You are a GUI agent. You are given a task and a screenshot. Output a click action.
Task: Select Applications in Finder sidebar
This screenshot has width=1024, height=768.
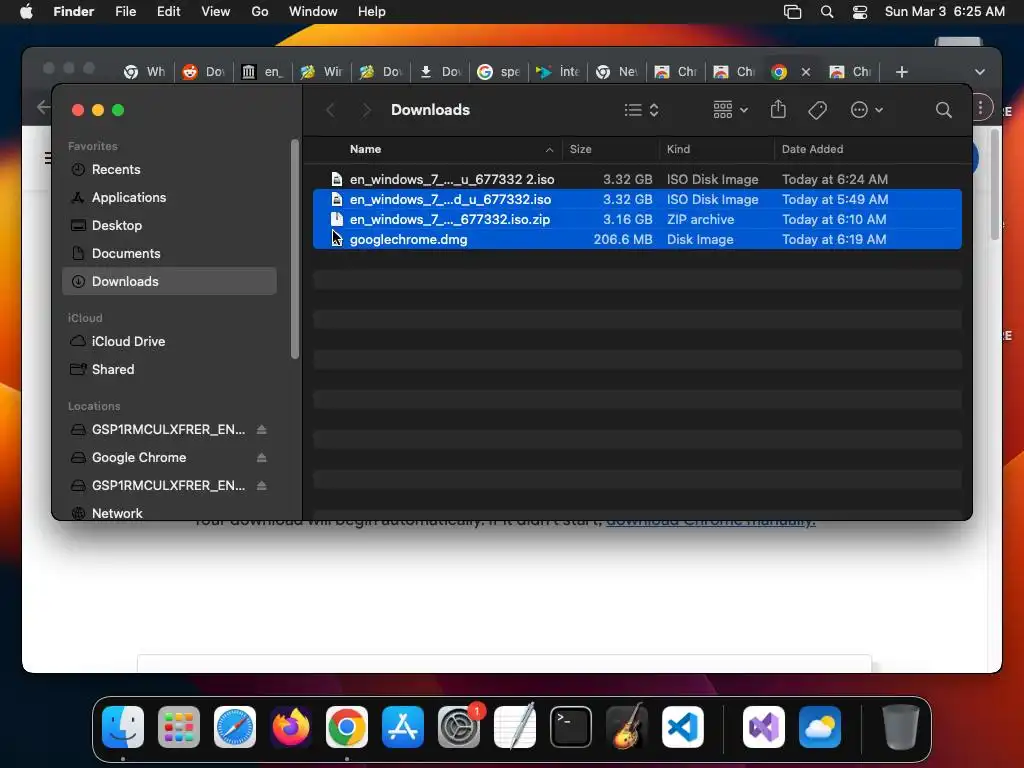(169, 197)
